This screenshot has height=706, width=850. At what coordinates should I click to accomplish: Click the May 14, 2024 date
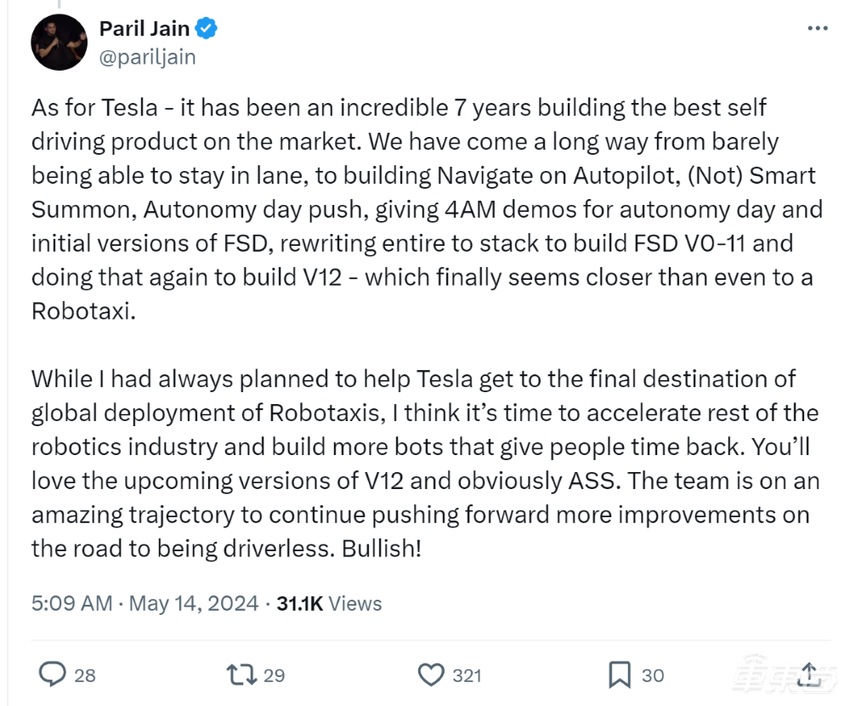point(194,603)
